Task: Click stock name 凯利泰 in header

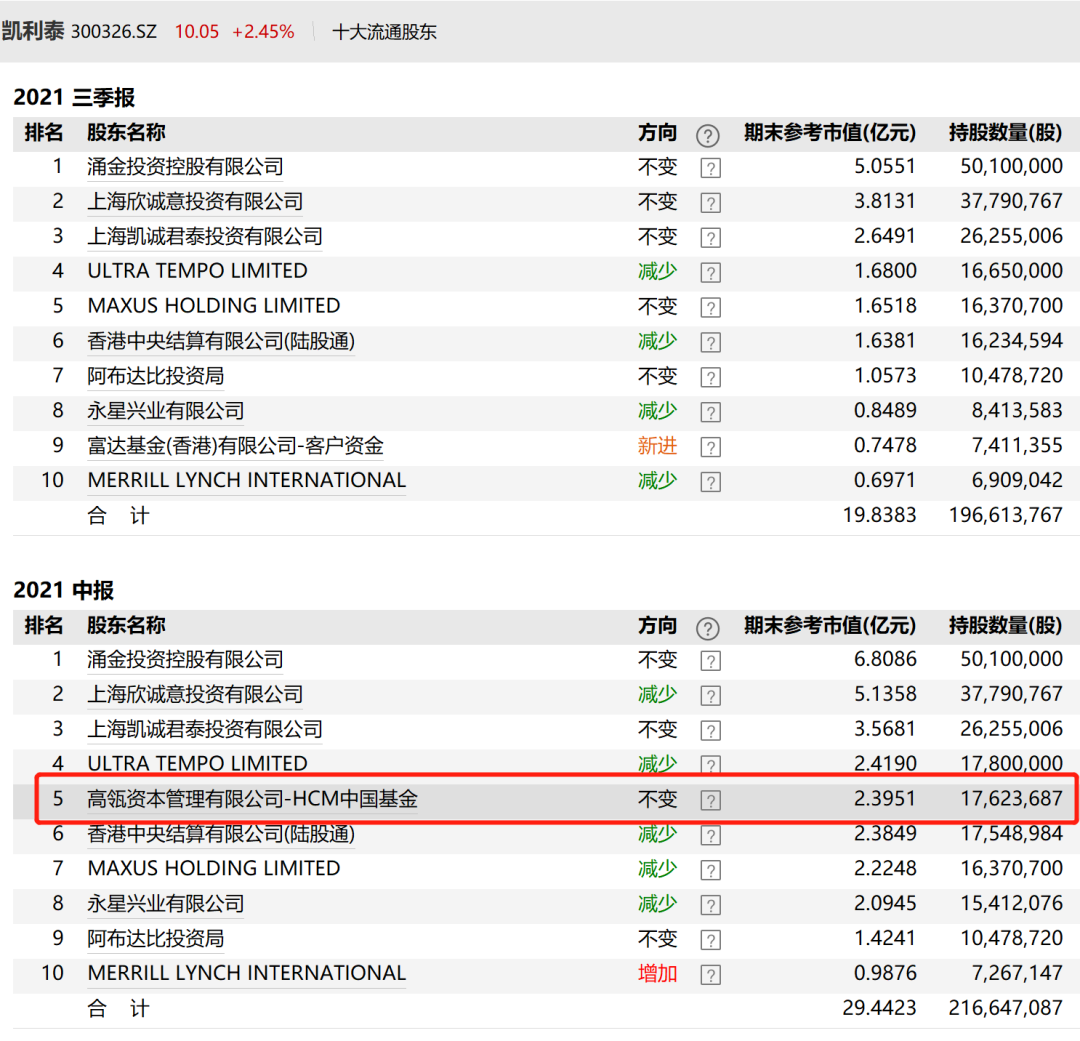Action: (32, 32)
